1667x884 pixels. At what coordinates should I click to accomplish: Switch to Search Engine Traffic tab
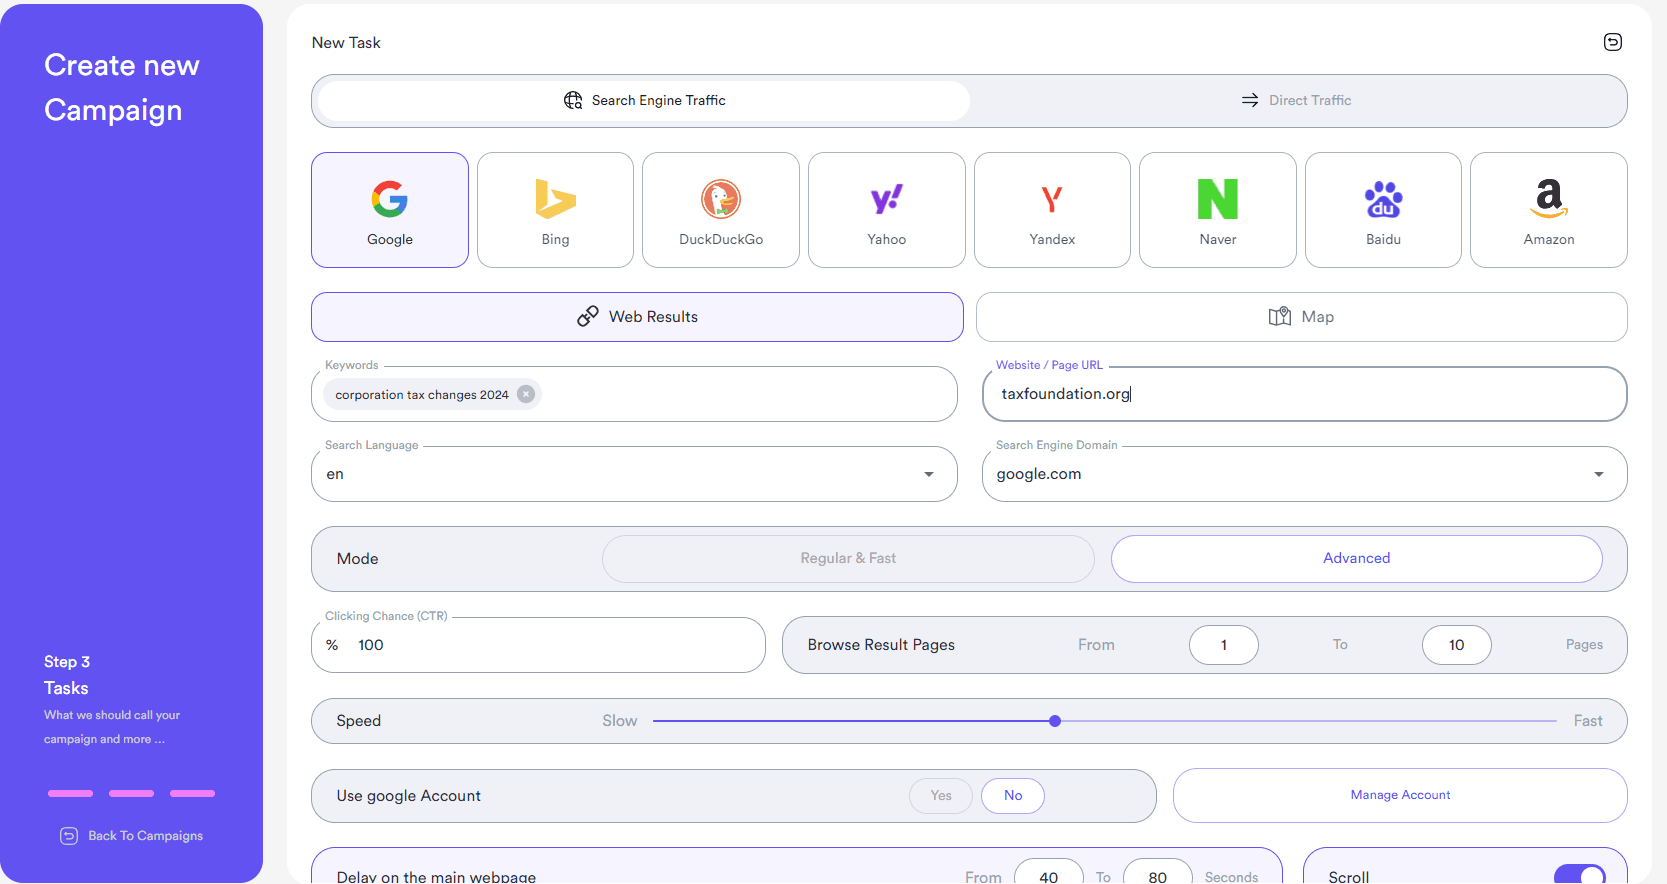[x=644, y=101]
